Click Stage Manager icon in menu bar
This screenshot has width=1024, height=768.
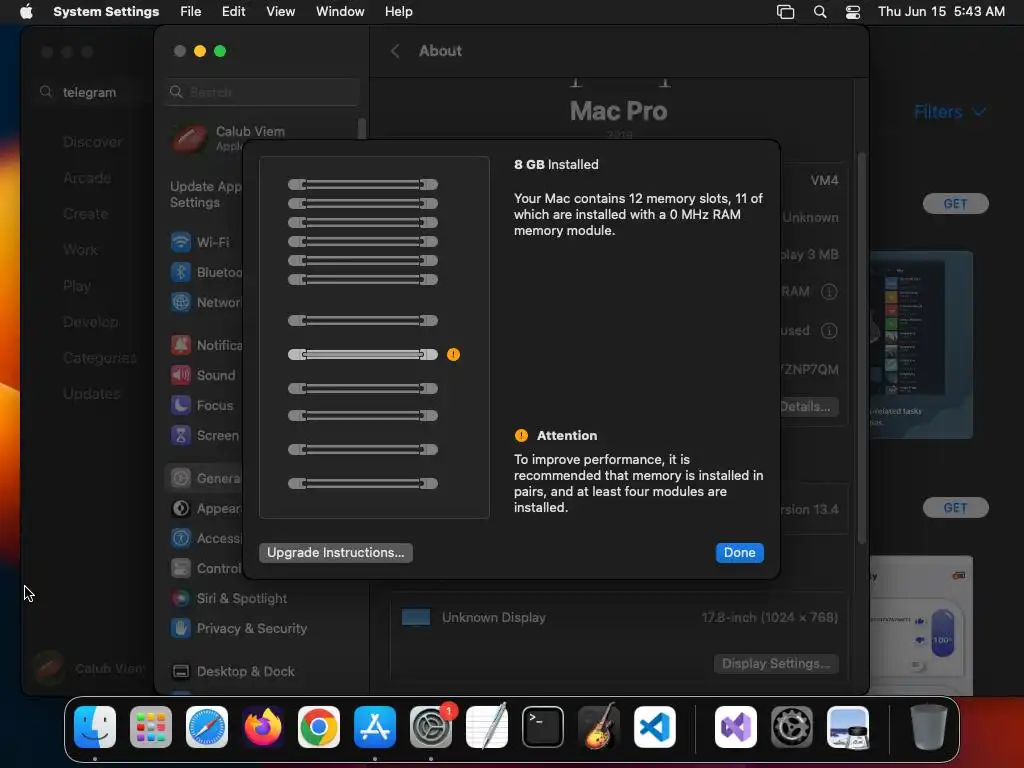click(786, 12)
